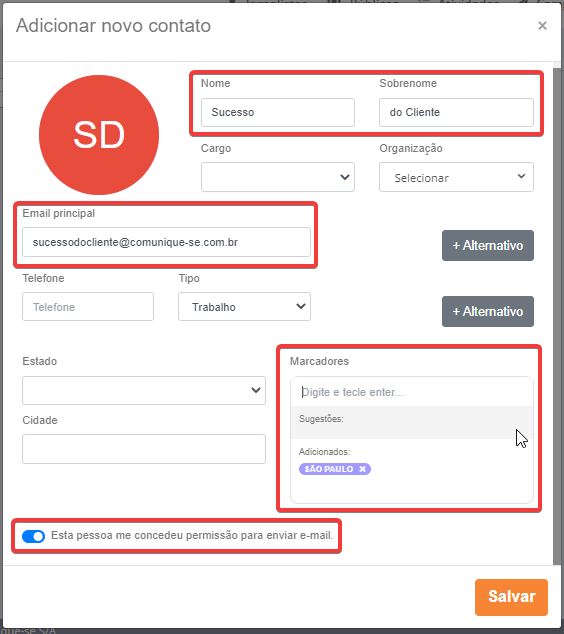Open the Tipo Trabalho dropdown
The image size is (564, 634).
(244, 307)
